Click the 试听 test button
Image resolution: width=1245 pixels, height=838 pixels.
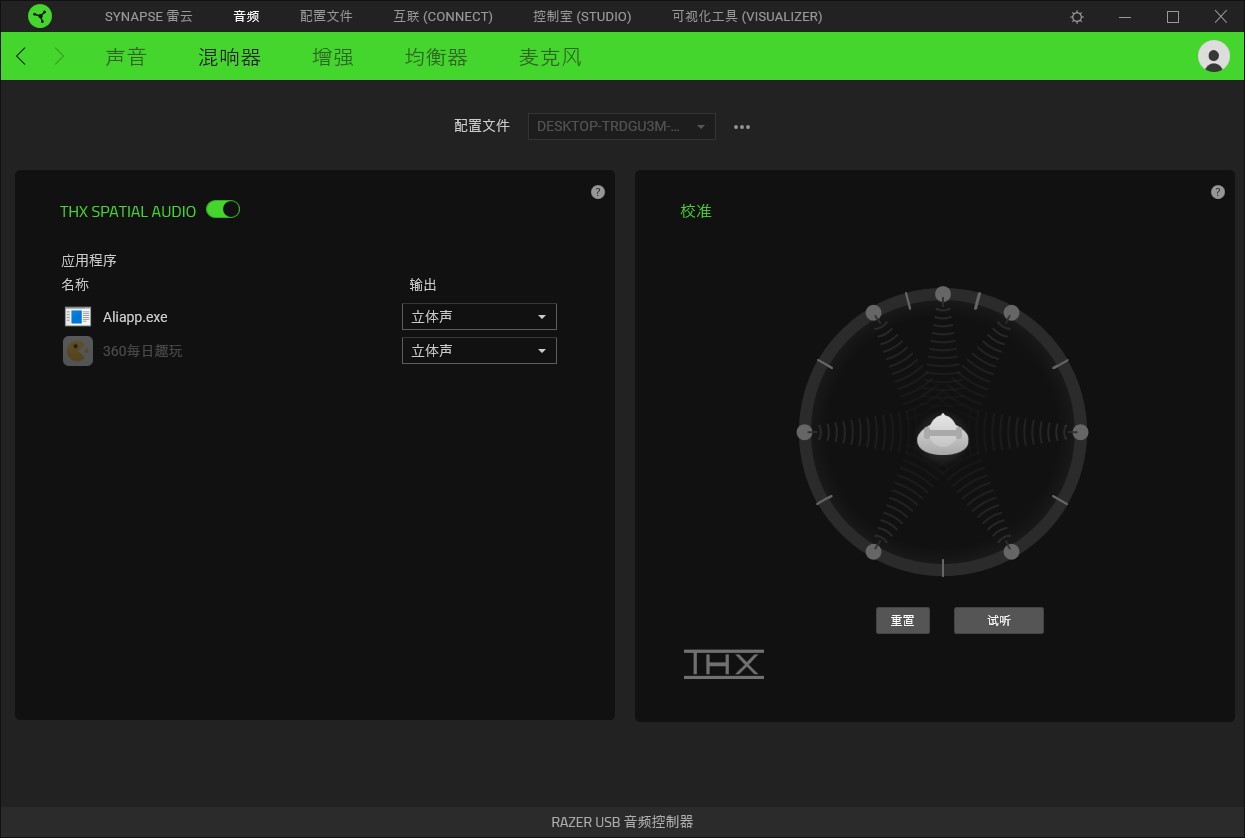999,620
